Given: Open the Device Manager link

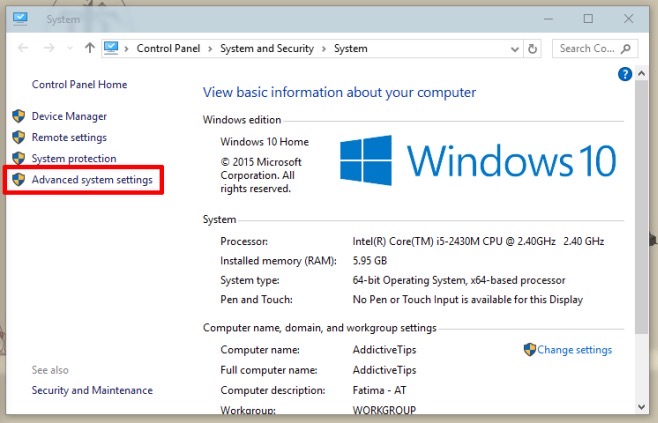Looking at the screenshot, I should (69, 116).
